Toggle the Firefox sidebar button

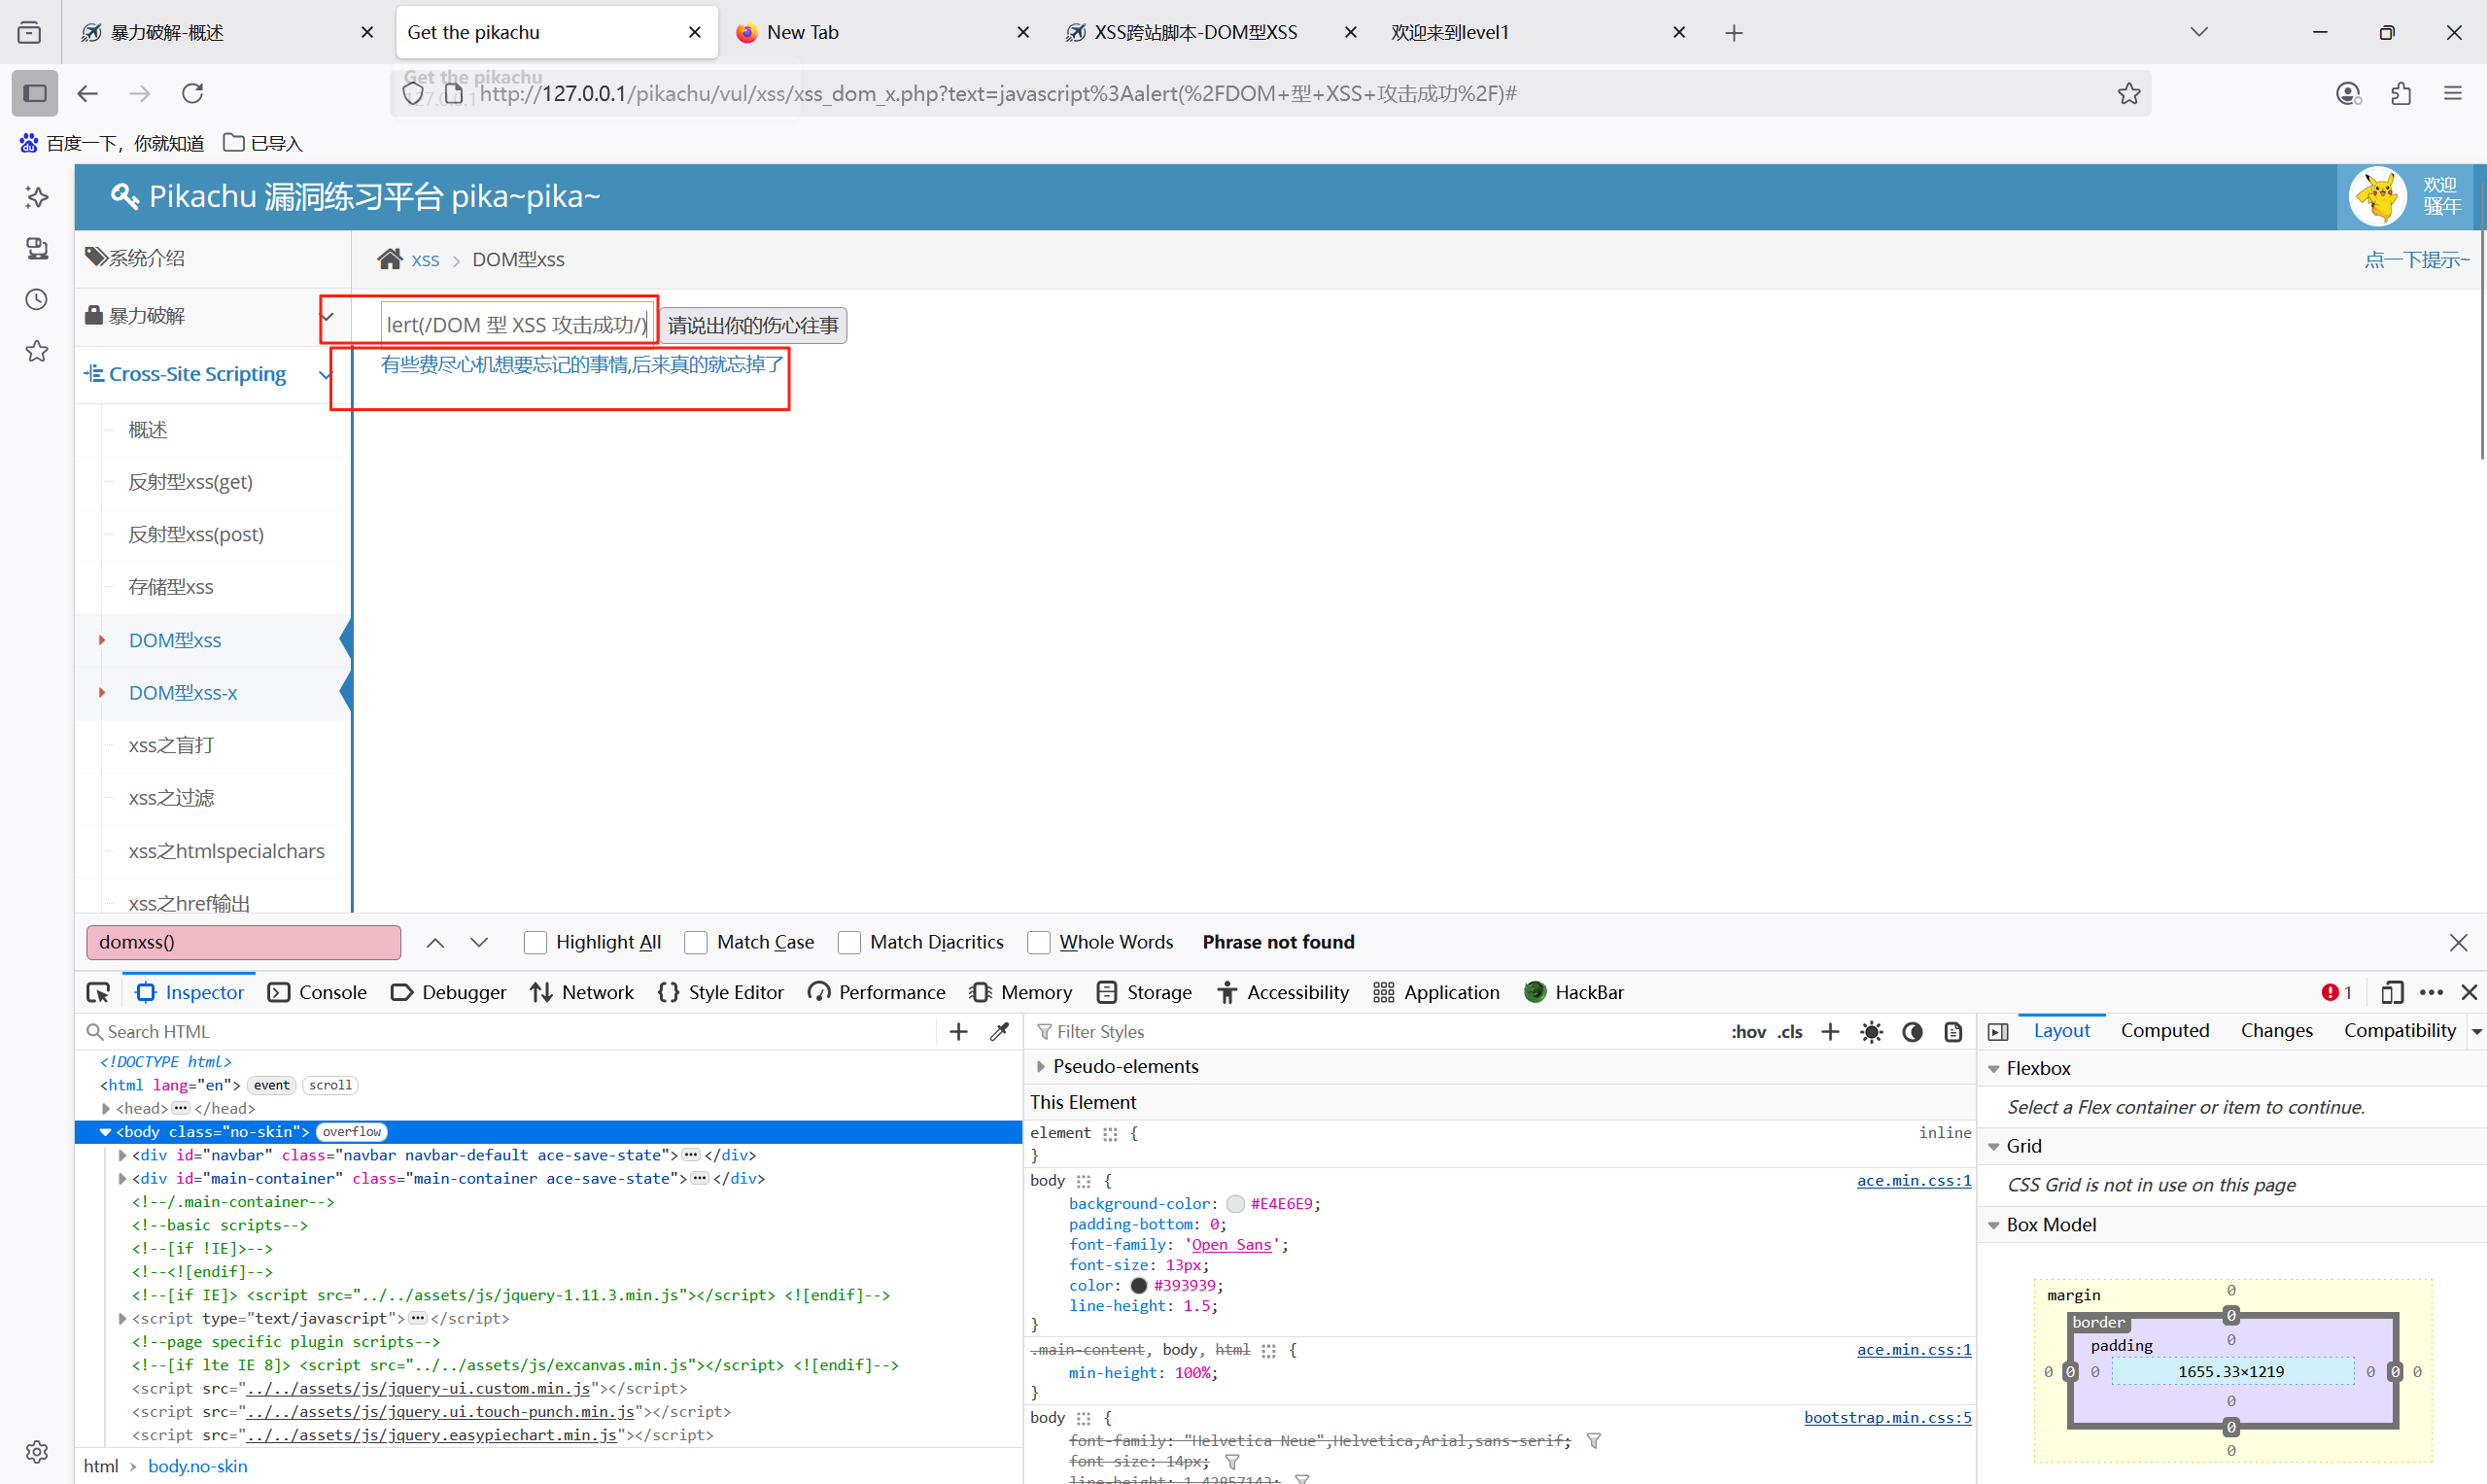point(35,93)
